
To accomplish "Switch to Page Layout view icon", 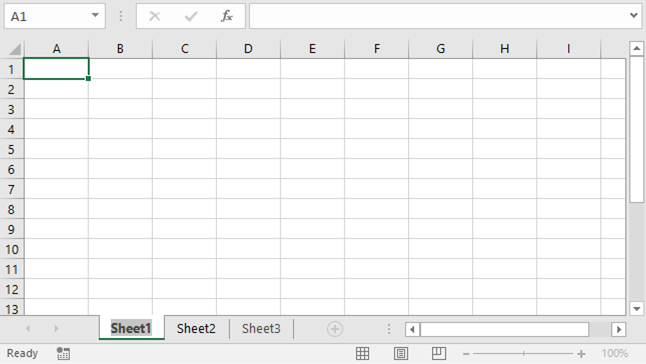I will tap(401, 353).
